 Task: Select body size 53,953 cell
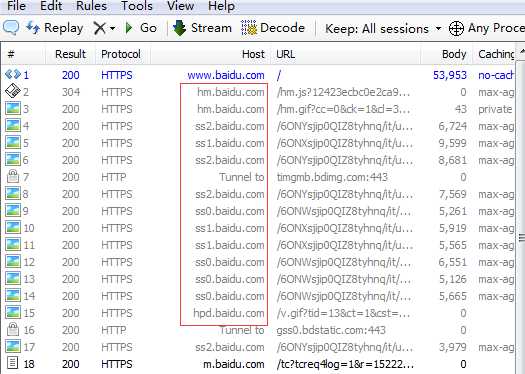(450, 75)
